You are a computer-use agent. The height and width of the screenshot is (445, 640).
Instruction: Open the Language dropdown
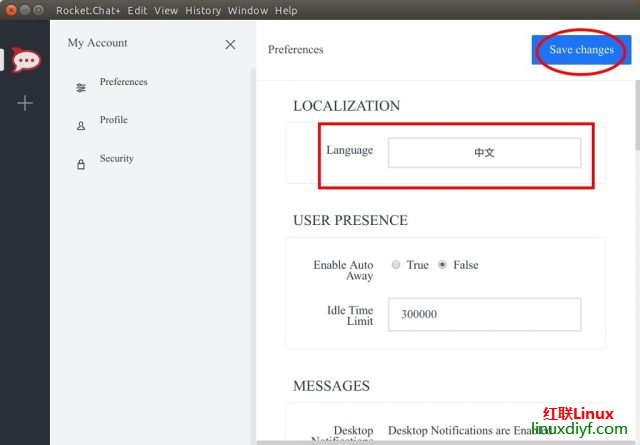point(484,152)
